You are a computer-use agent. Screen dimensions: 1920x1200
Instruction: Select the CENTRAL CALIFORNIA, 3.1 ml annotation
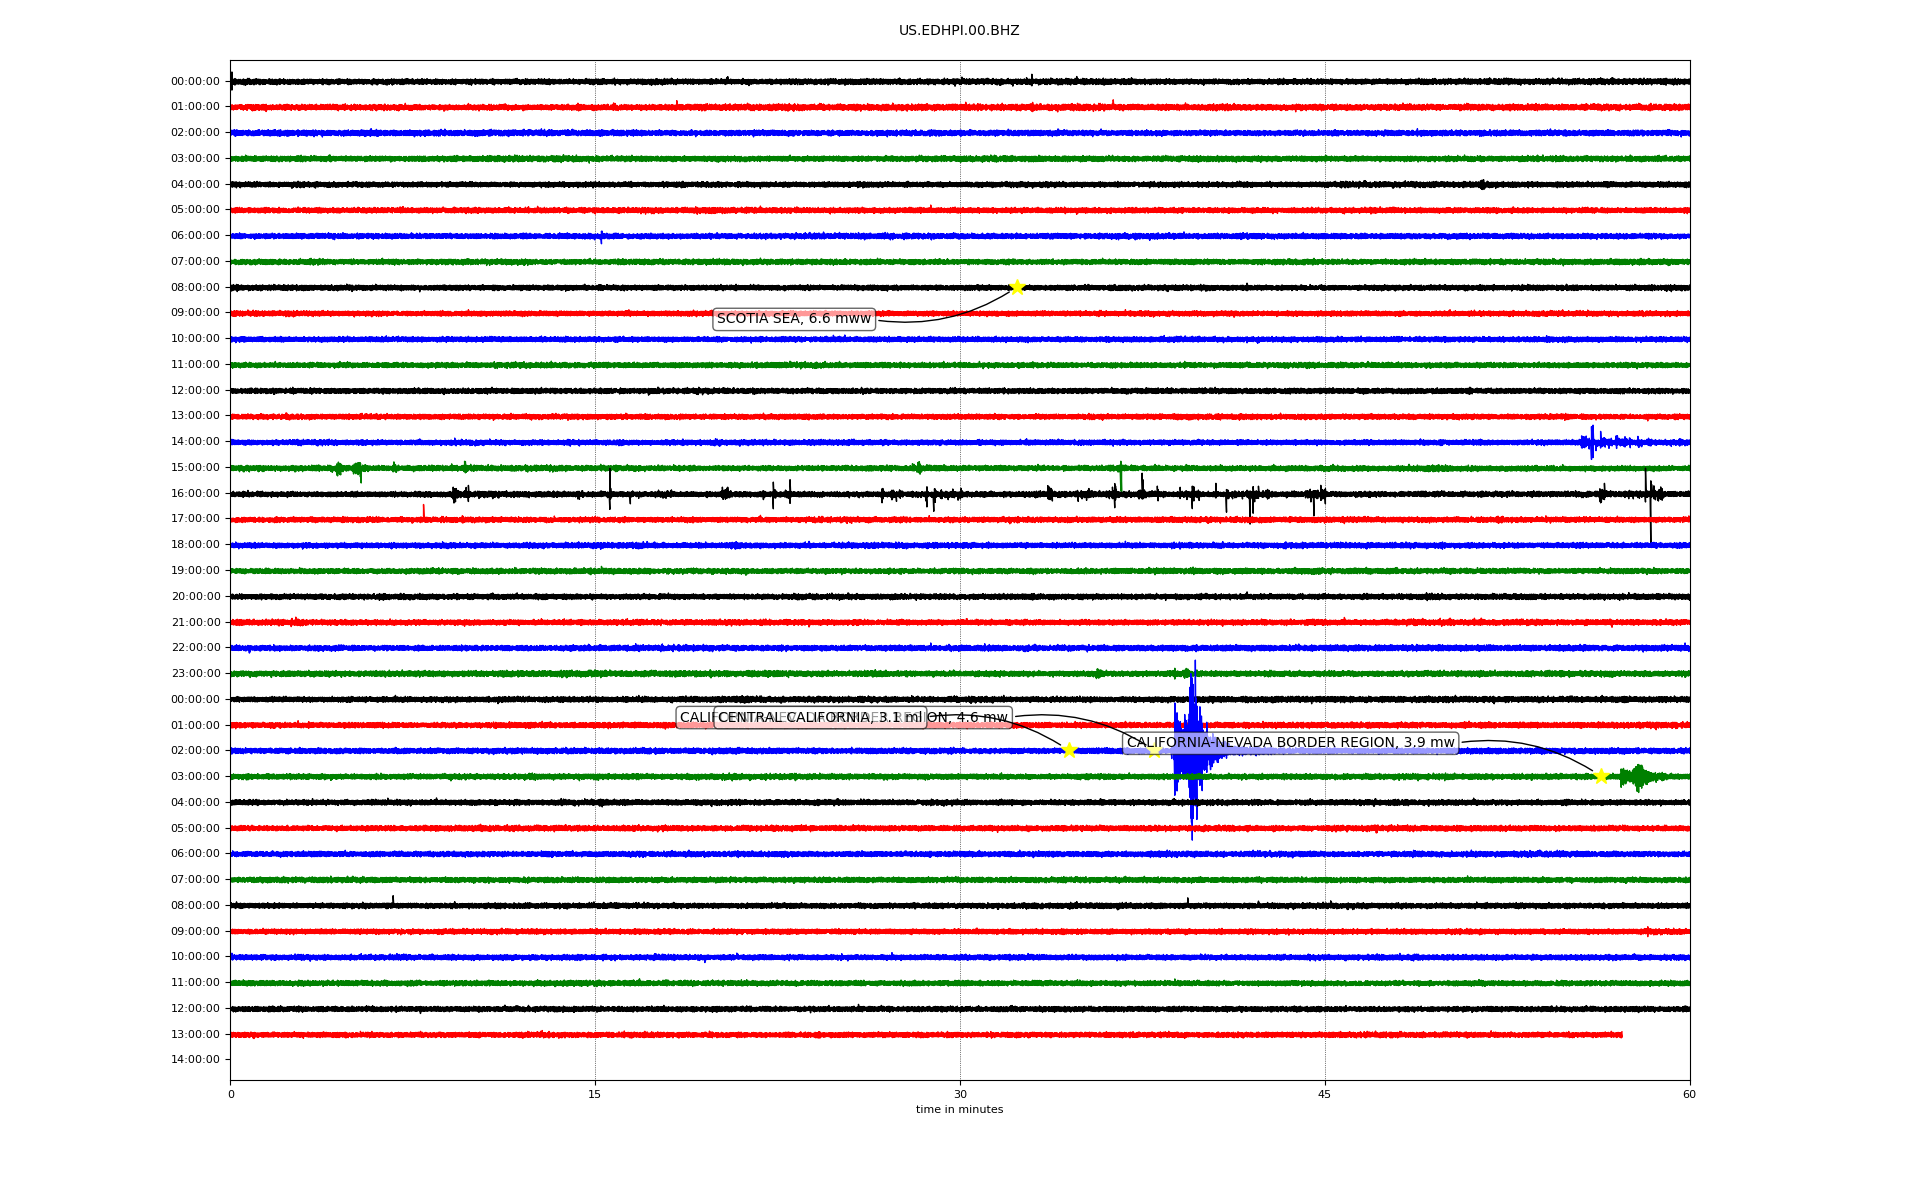click(x=820, y=718)
